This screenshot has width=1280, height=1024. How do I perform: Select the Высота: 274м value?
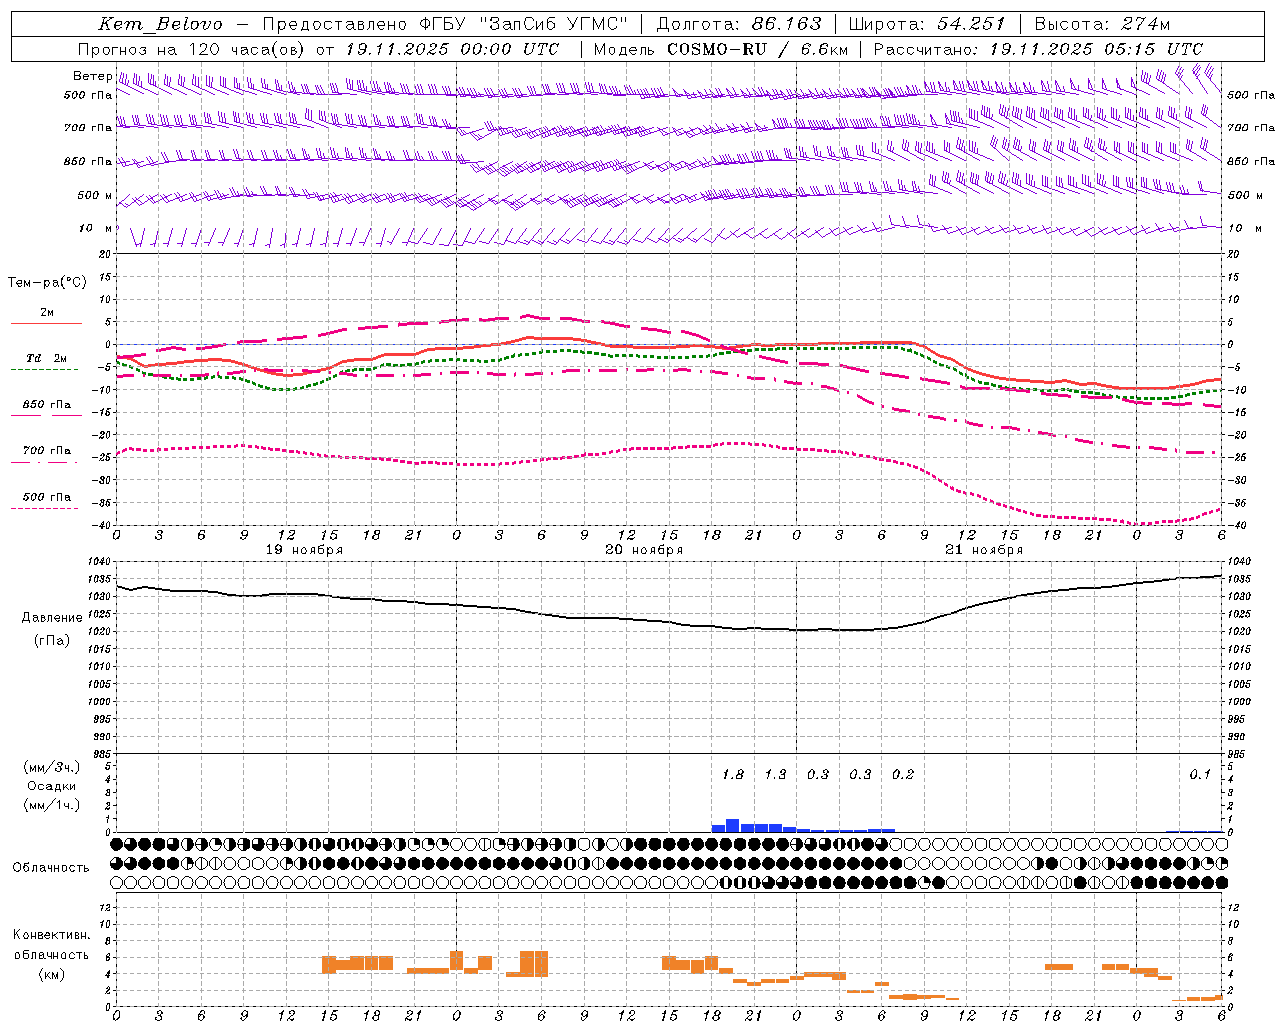click(1102, 24)
